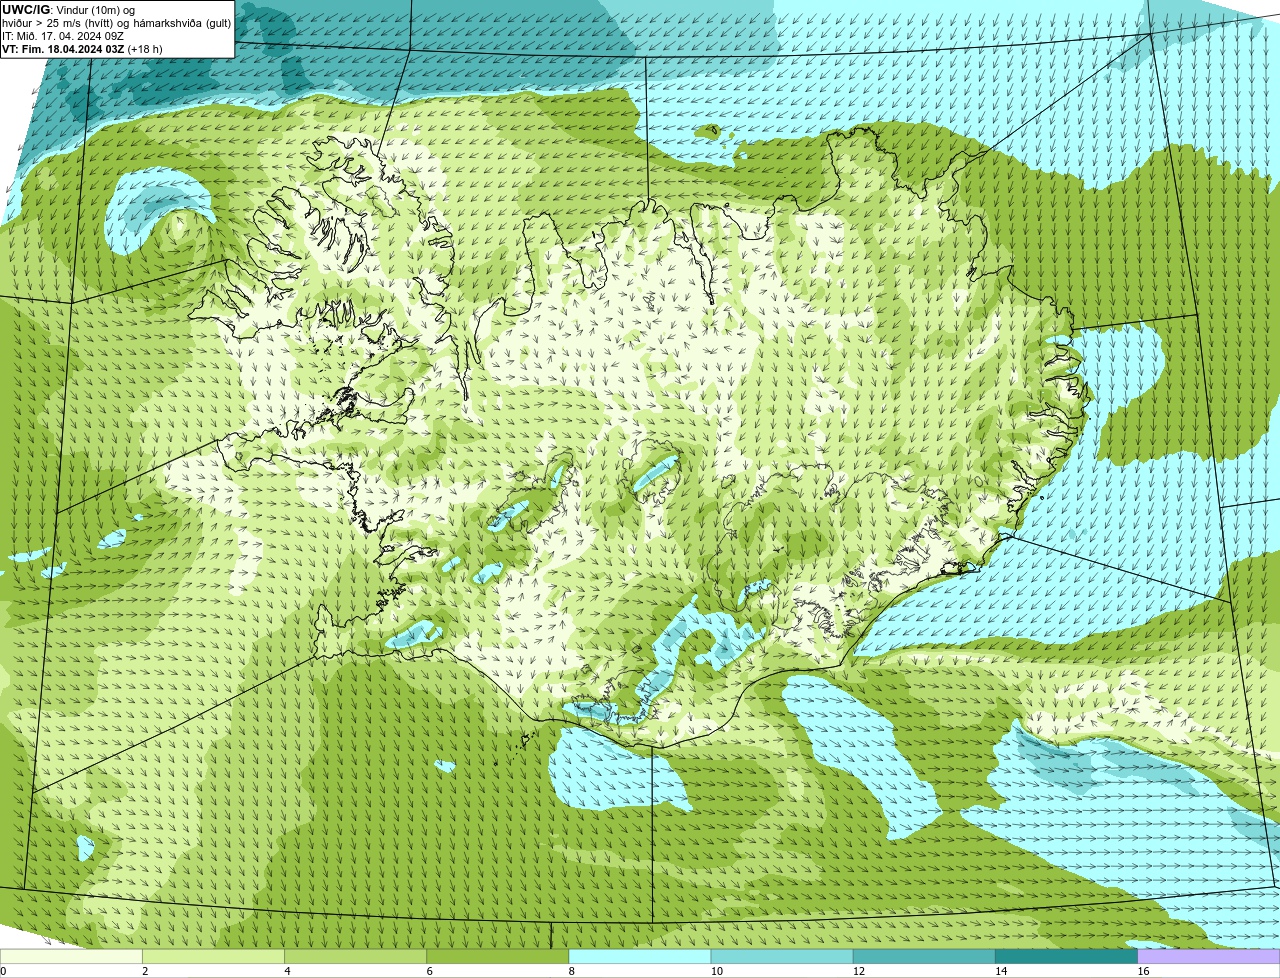1280x978 pixels.
Task: Click the light green 2–4 m/s legend swatch
Action: click(x=213, y=956)
